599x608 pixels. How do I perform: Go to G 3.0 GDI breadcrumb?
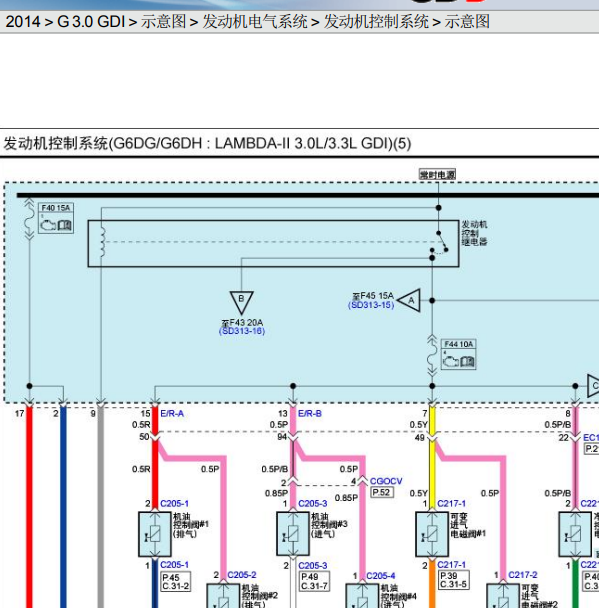[91, 22]
